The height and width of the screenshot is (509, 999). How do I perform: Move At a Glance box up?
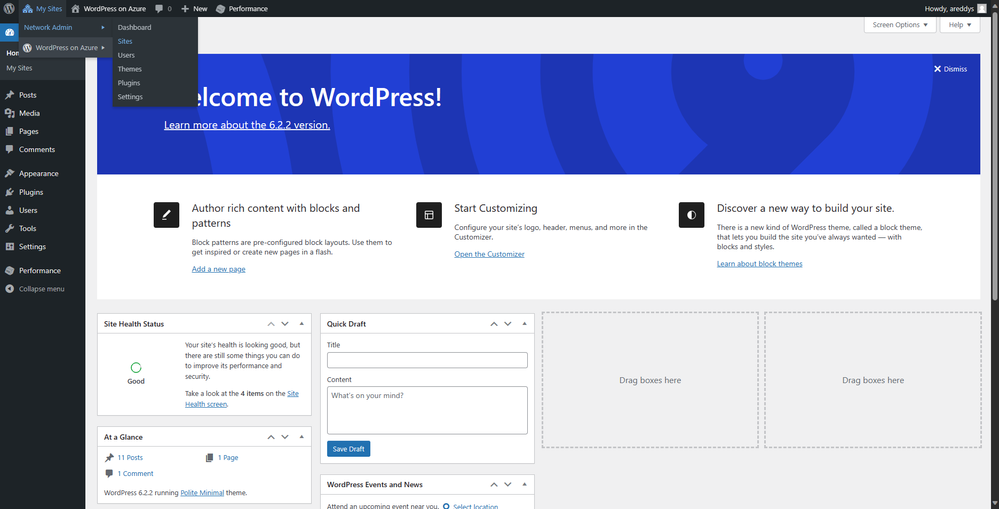click(271, 437)
